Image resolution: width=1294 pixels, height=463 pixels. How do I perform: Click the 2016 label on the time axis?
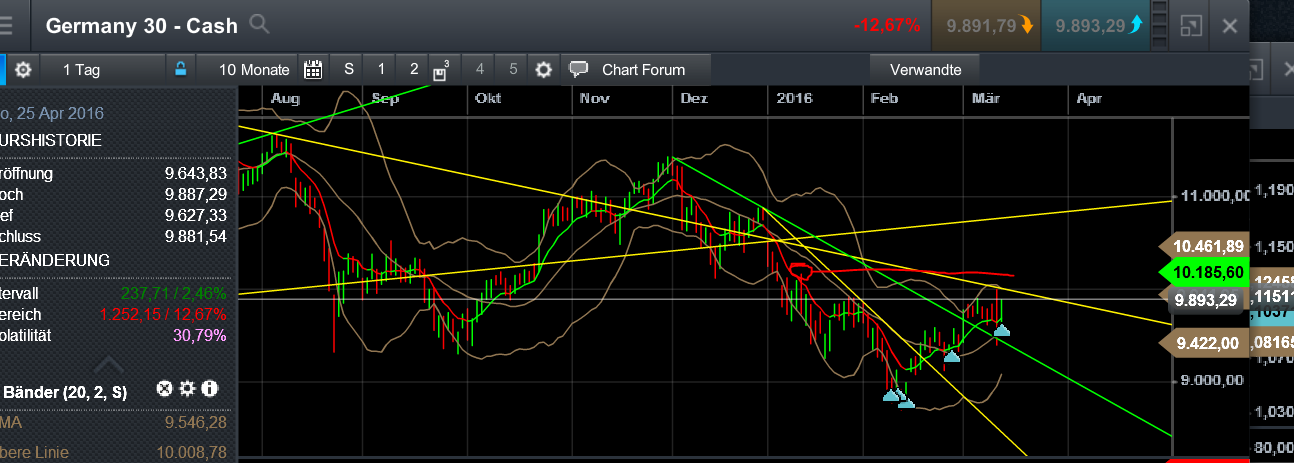pyautogui.click(x=794, y=98)
